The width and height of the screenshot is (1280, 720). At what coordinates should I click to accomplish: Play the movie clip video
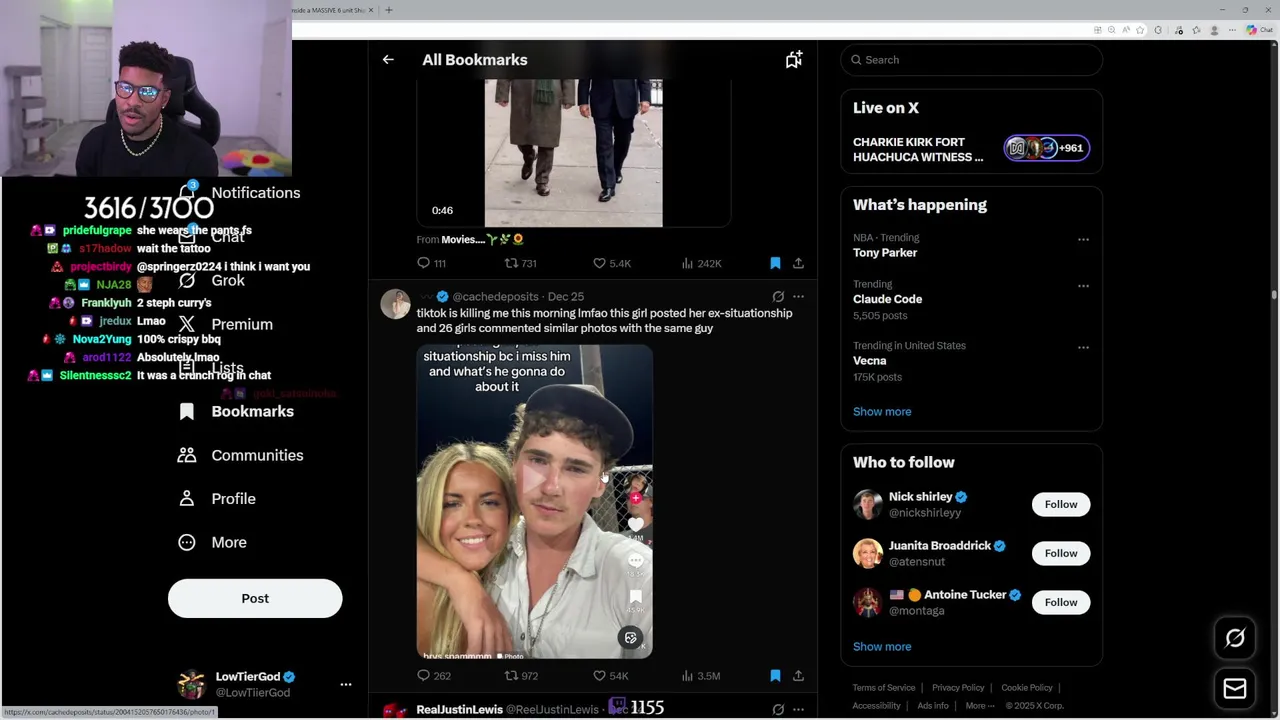[x=573, y=153]
